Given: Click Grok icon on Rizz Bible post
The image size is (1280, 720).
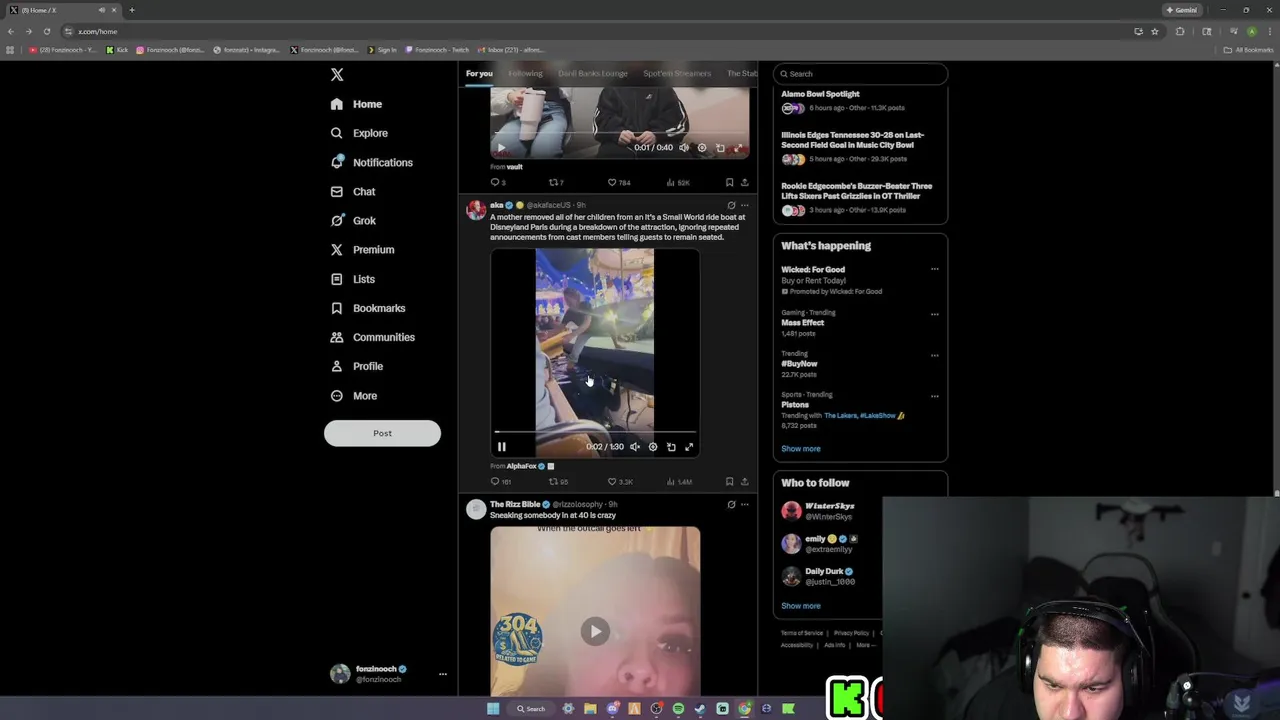Looking at the screenshot, I should point(731,505).
